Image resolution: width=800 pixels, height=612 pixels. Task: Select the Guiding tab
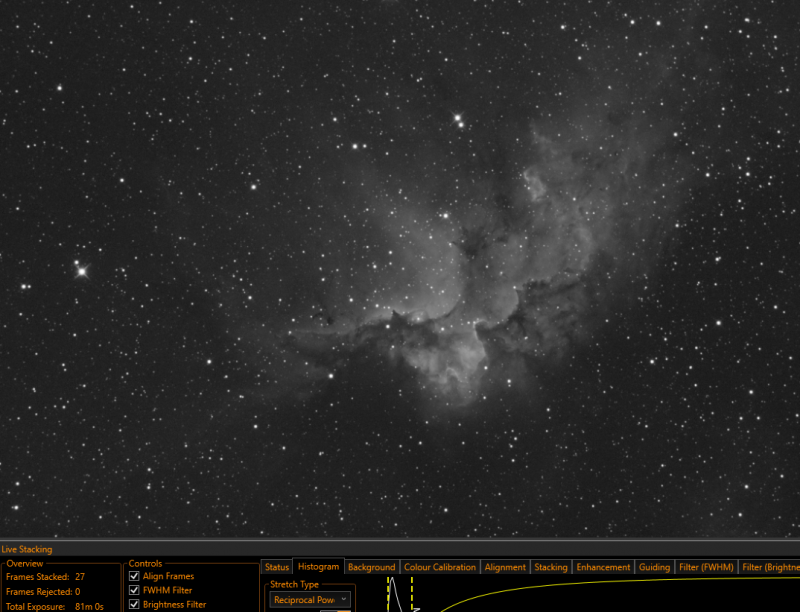tap(654, 567)
